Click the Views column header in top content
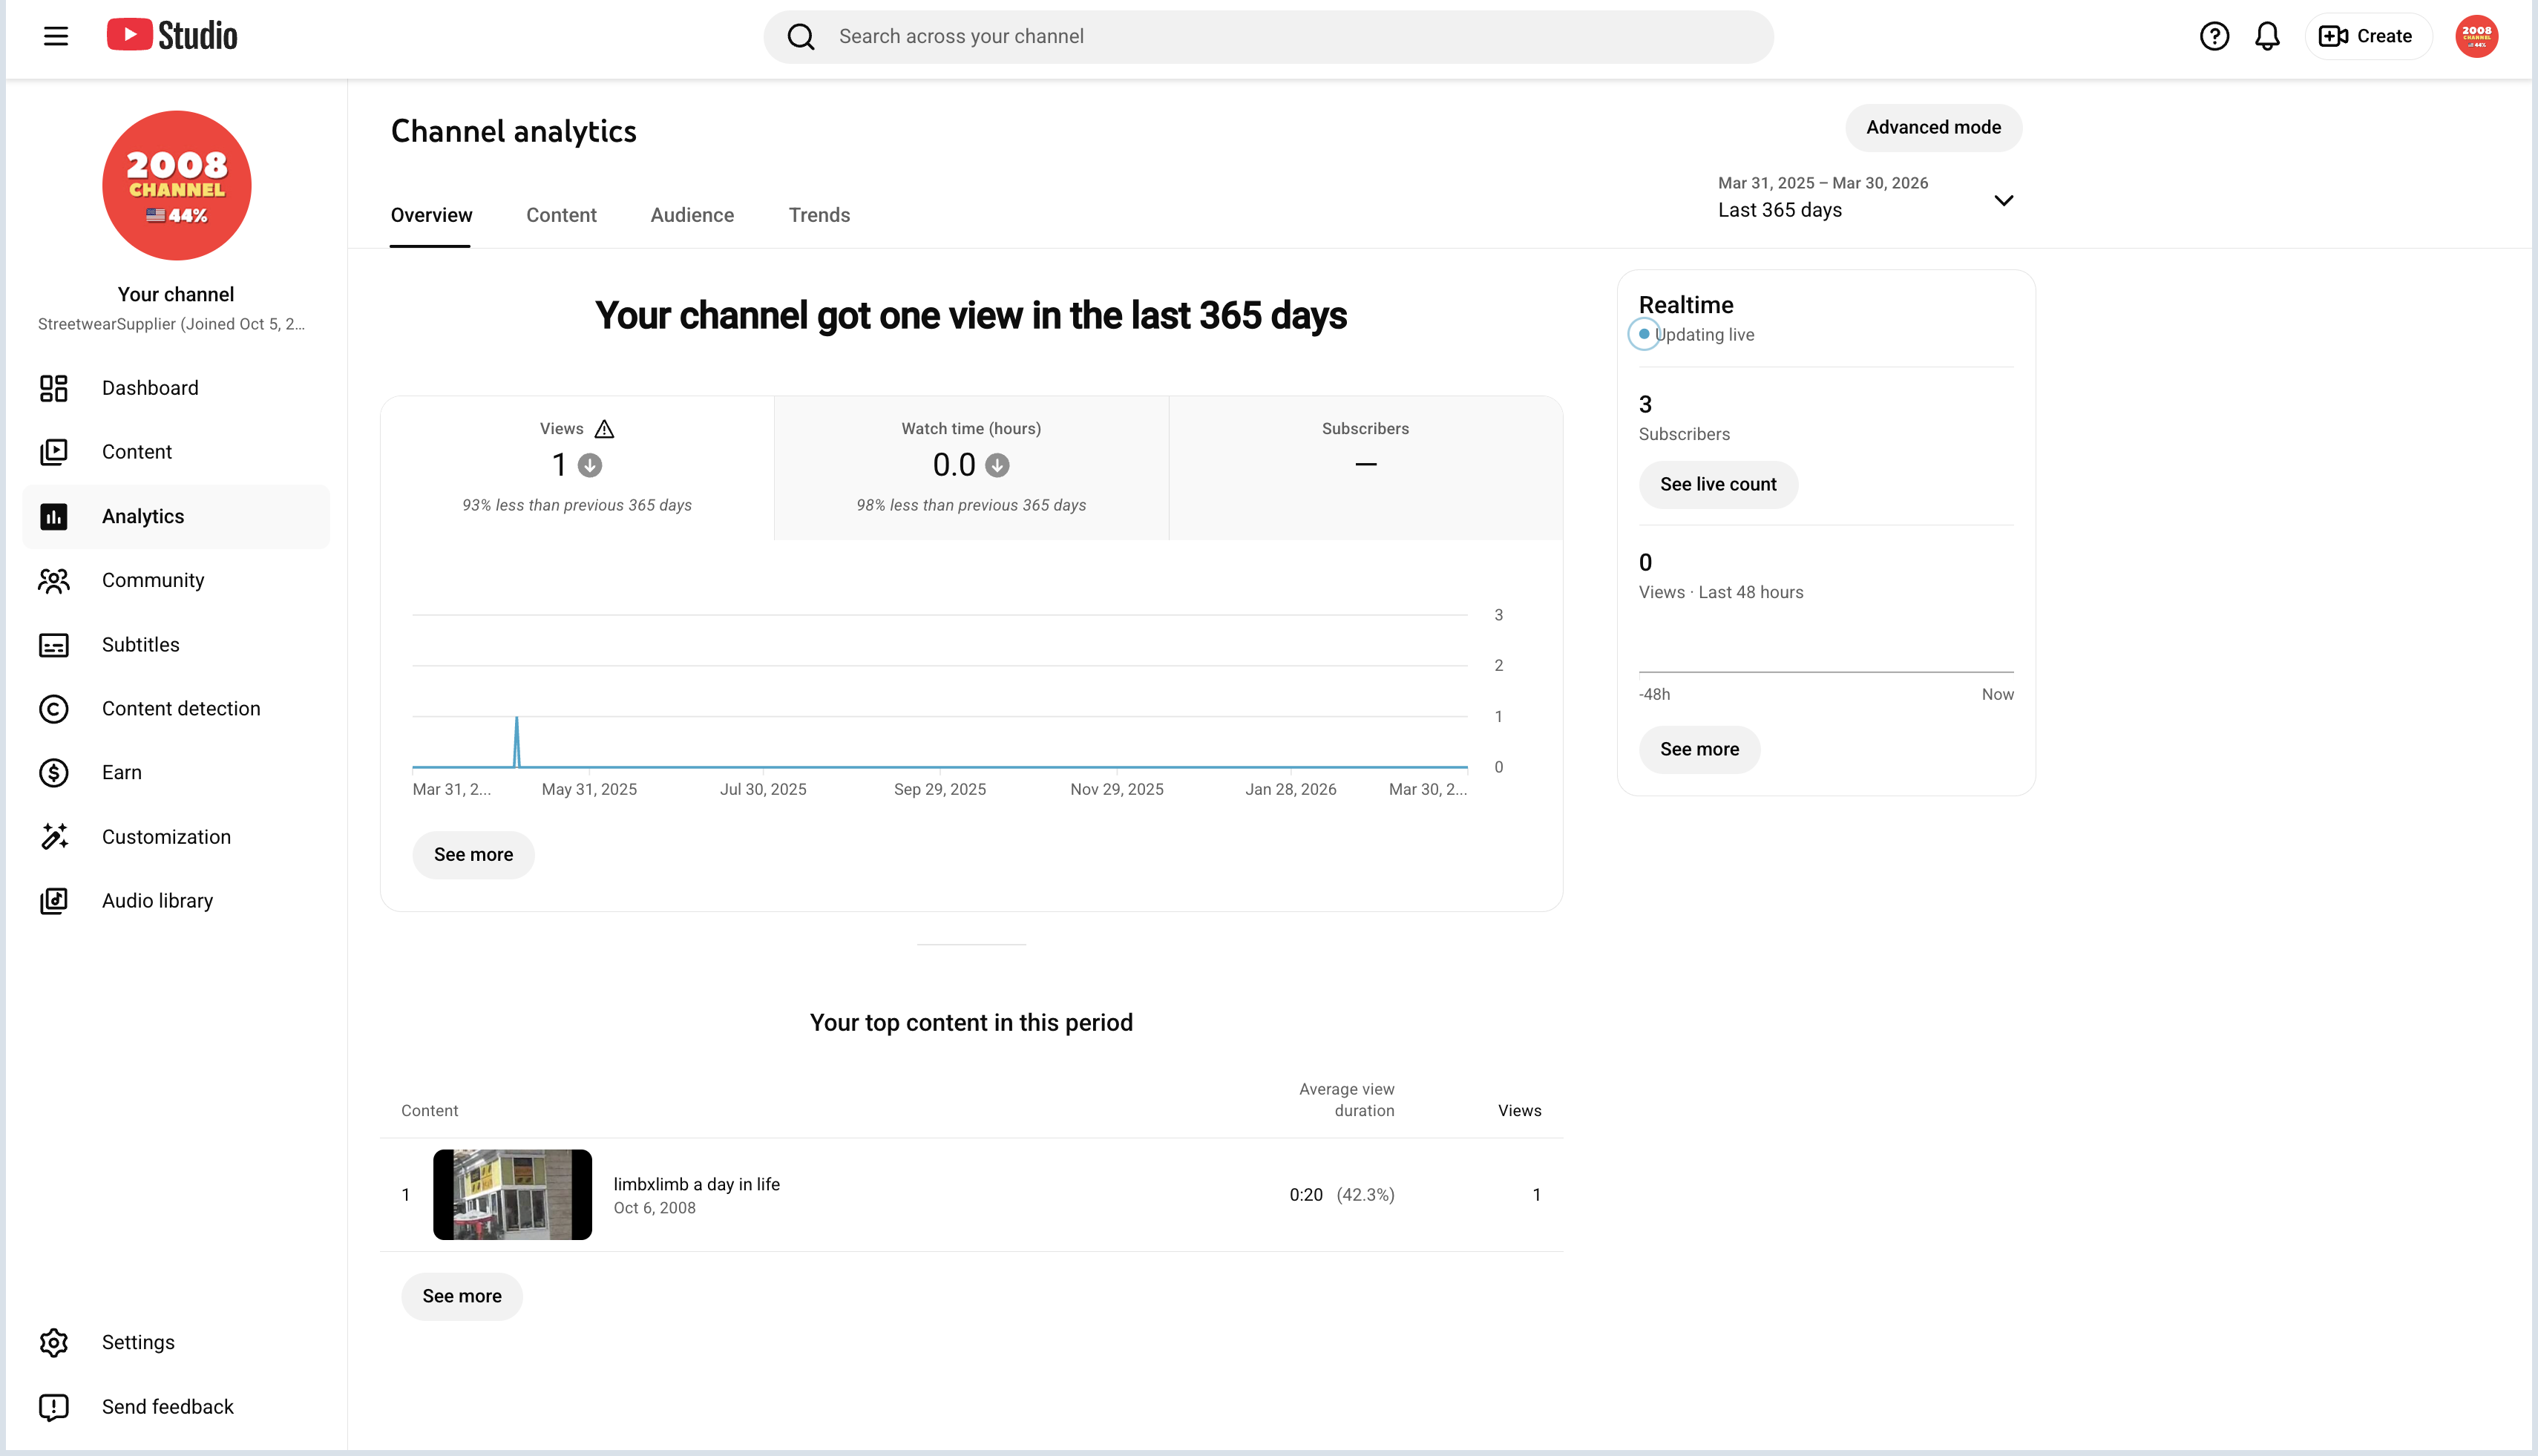Image resolution: width=2538 pixels, height=1456 pixels. coord(1519,1111)
